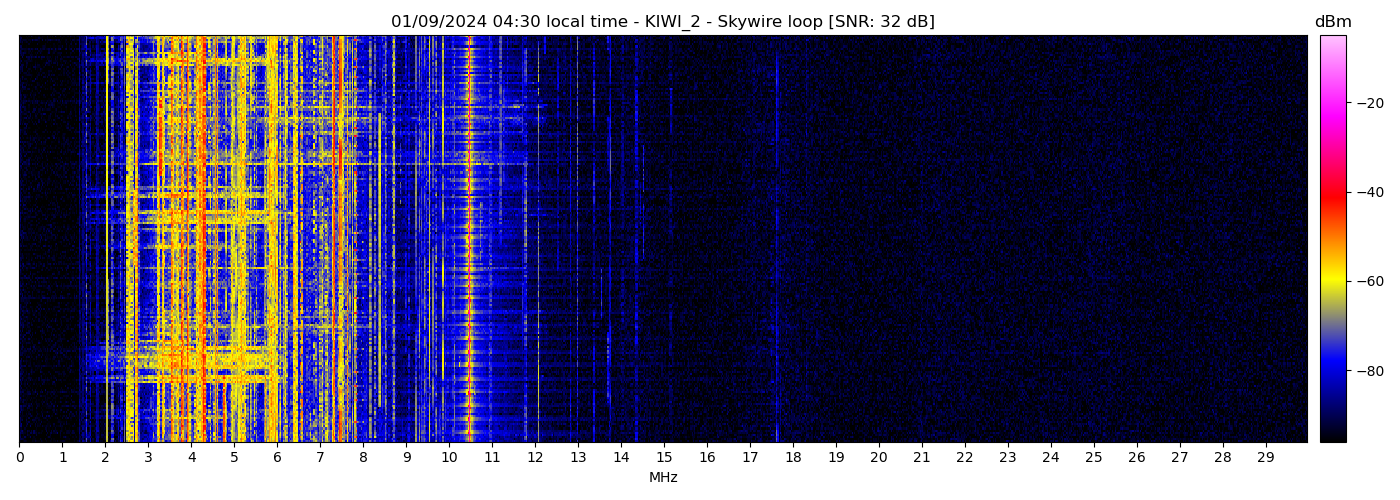Click the 10 MHz axis tick label

coord(449,458)
